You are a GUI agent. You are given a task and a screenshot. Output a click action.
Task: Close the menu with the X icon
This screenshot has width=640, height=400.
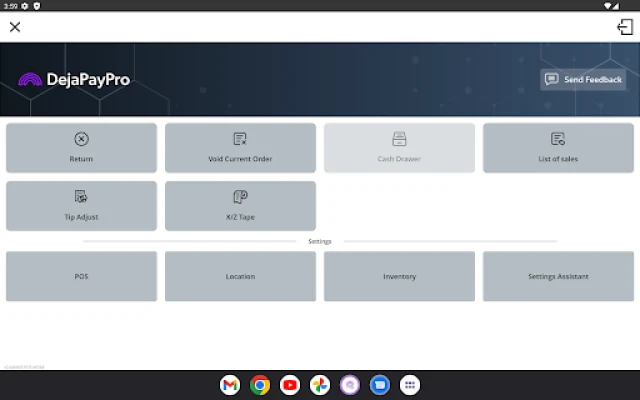pos(15,27)
